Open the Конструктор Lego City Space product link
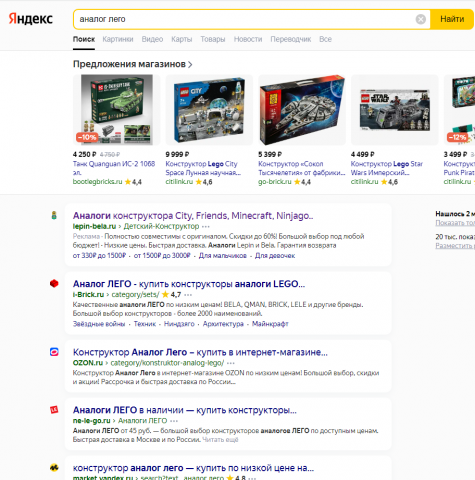Viewport: 475px width, 480px height. pyautogui.click(x=203, y=168)
